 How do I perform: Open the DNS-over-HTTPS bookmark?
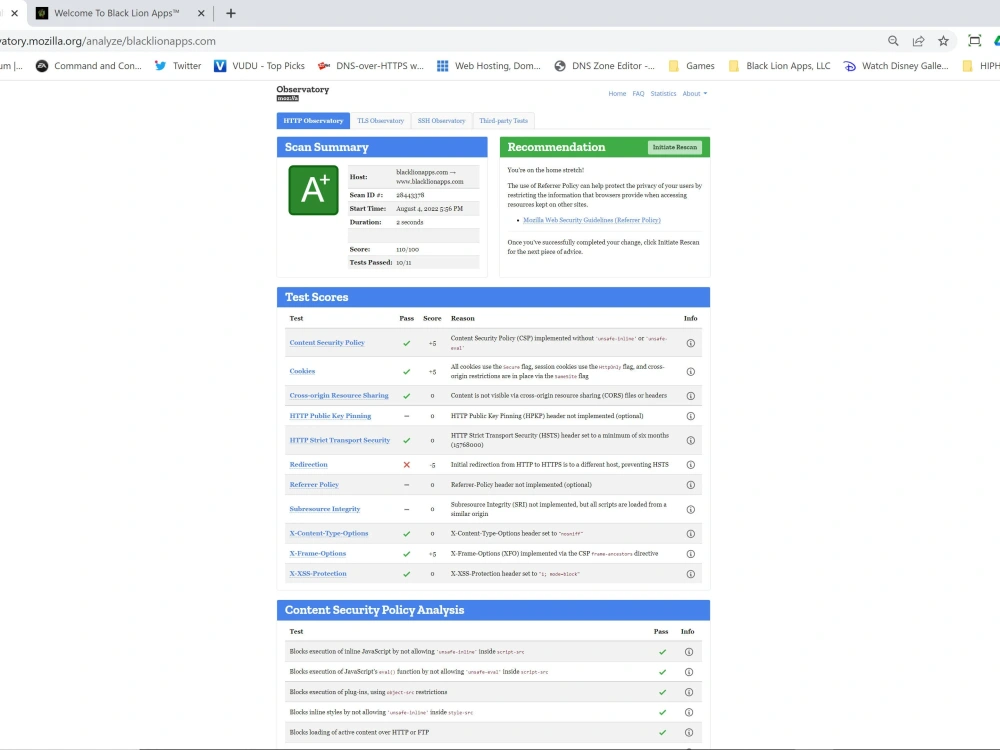pyautogui.click(x=371, y=66)
